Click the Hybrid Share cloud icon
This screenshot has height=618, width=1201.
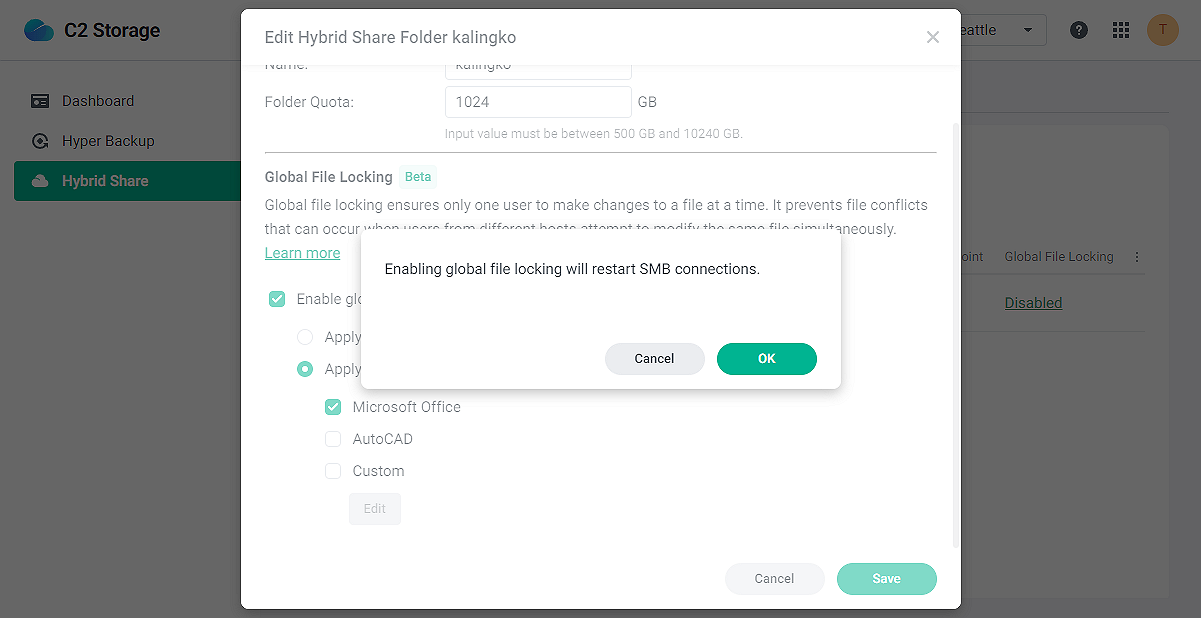(40, 181)
